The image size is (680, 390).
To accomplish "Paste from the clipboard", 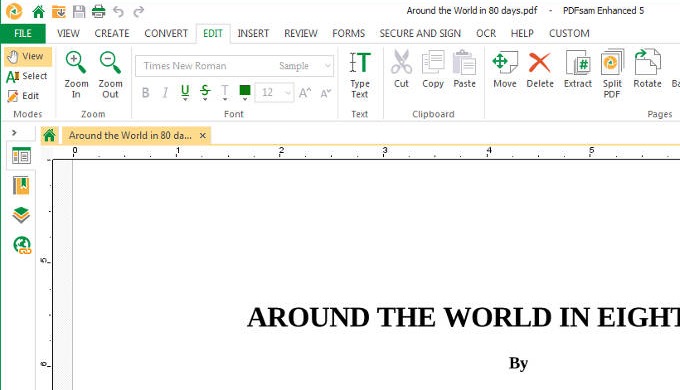I will pos(464,69).
